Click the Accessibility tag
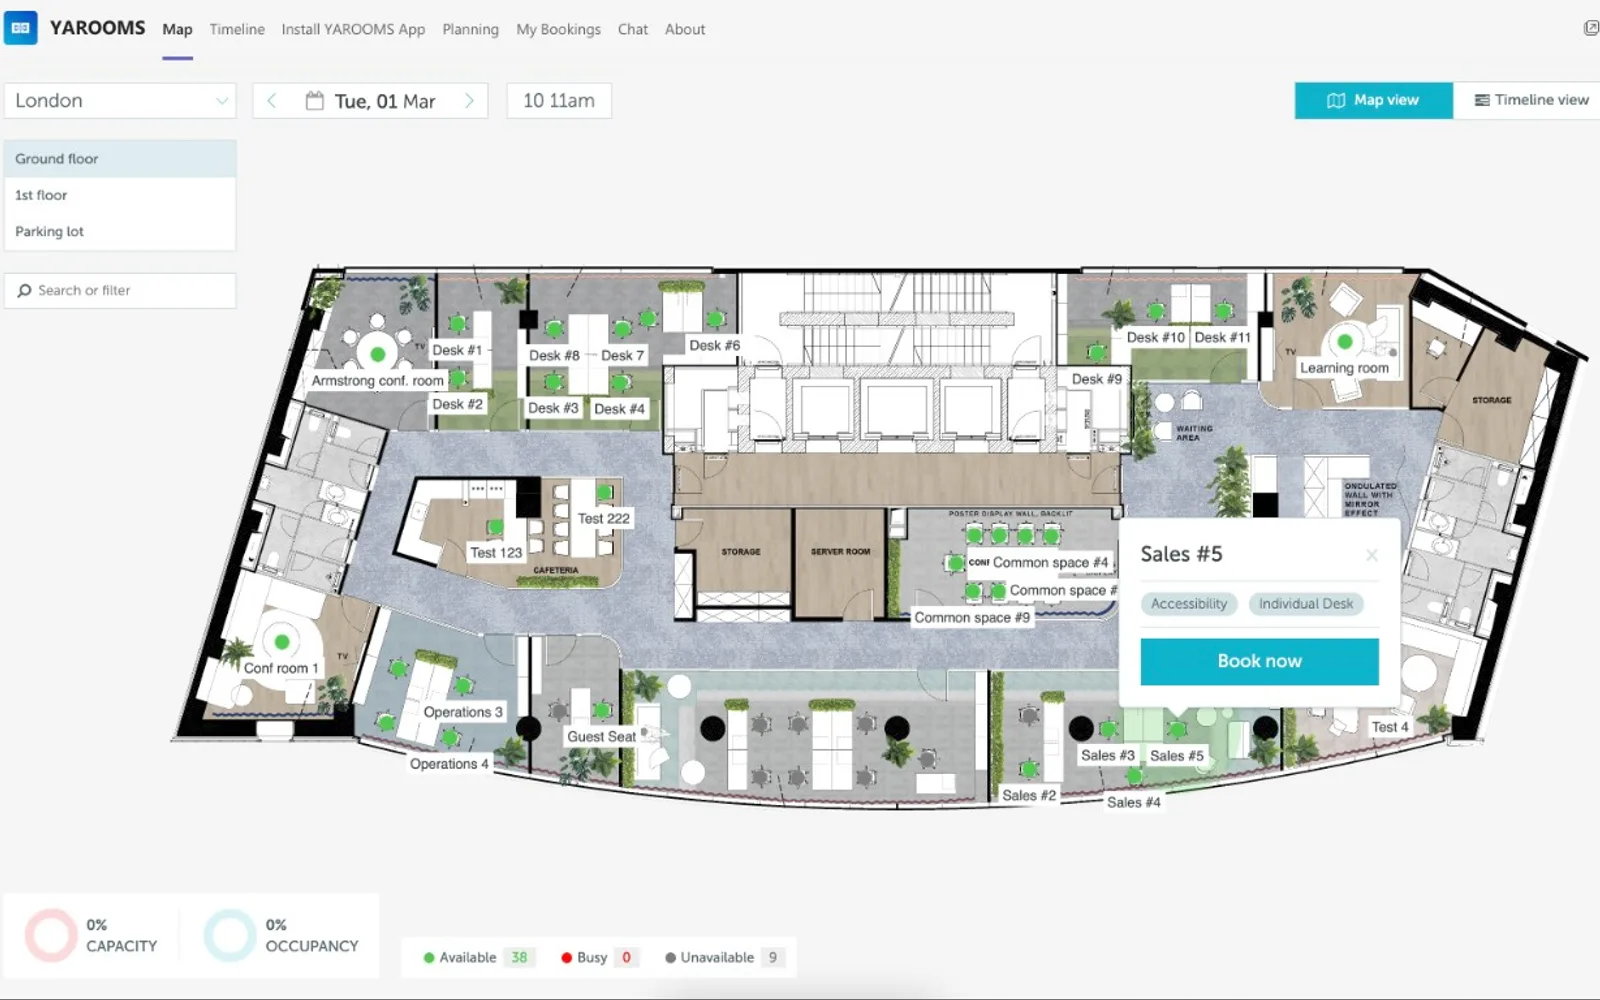The image size is (1600, 1000). tap(1189, 604)
